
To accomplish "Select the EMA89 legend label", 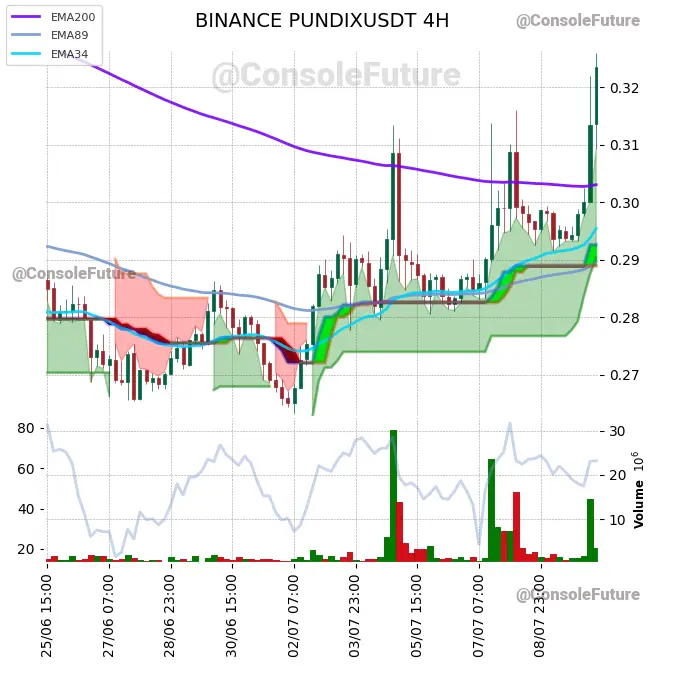I will tap(70, 35).
